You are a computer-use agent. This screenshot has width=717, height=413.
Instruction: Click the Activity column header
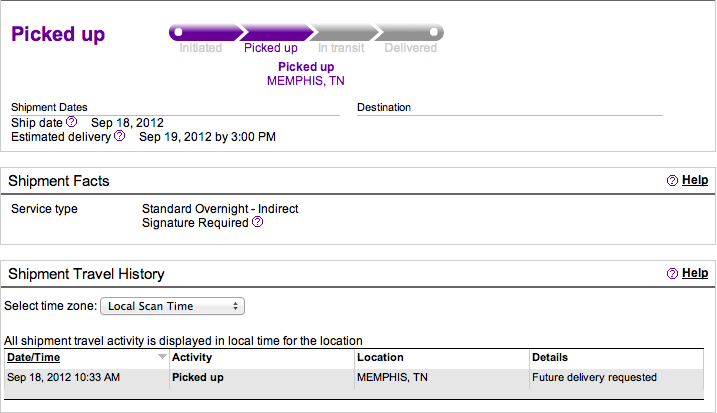point(192,357)
